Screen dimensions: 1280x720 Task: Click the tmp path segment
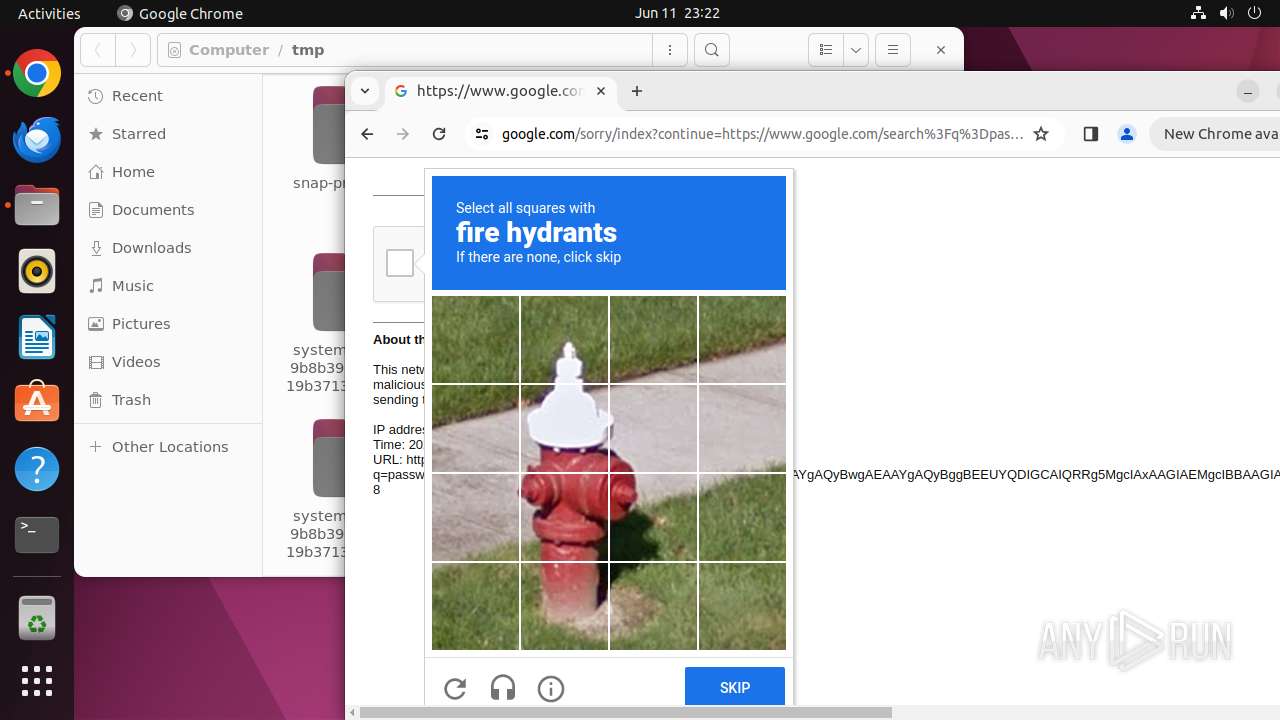(308, 50)
